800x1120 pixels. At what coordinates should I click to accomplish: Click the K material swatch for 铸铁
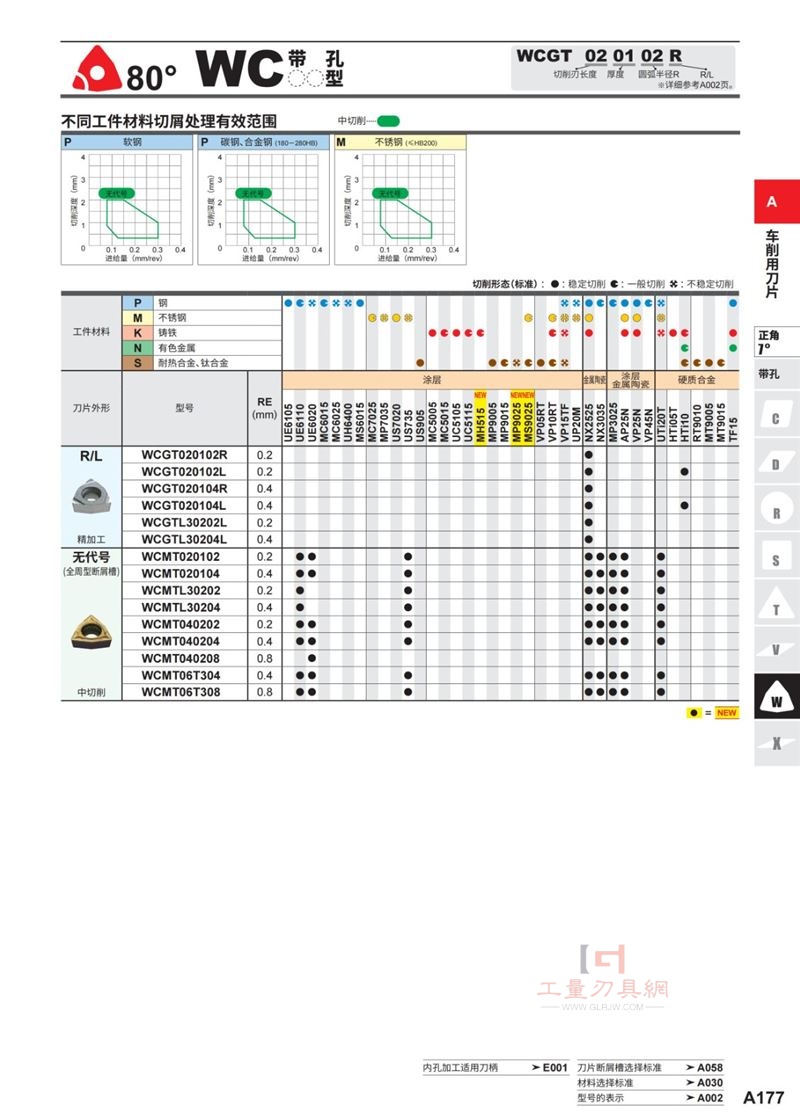138,333
